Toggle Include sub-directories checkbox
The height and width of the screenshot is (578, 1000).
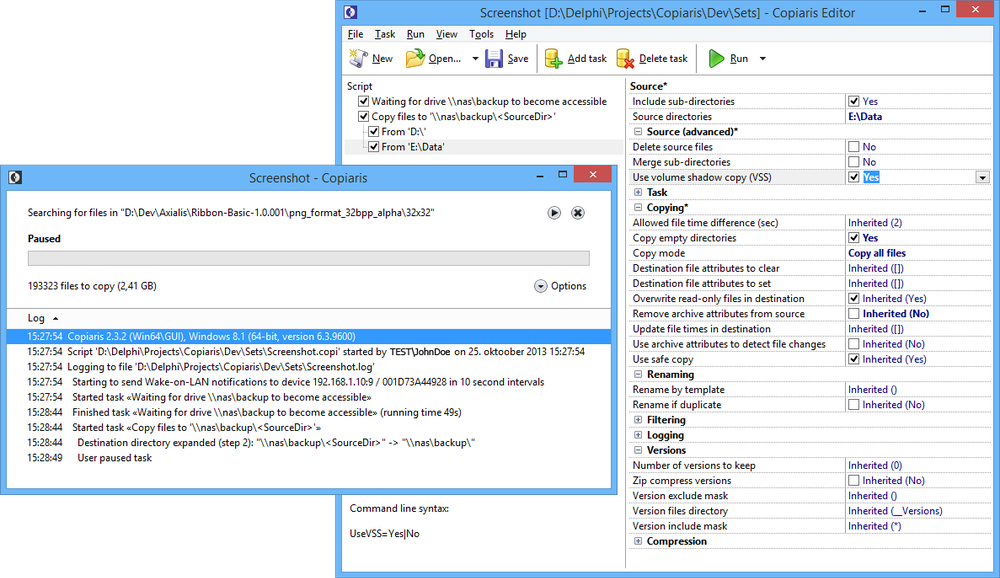click(853, 101)
